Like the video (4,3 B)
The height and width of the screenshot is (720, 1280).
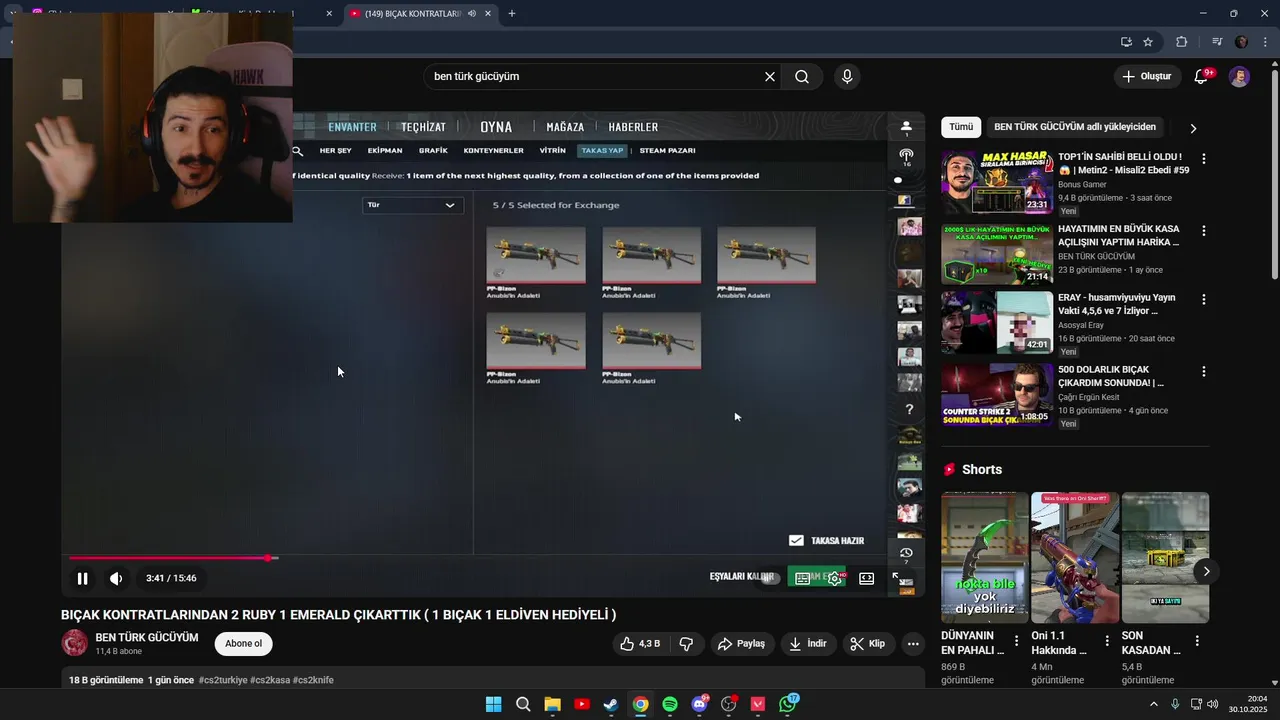click(639, 644)
